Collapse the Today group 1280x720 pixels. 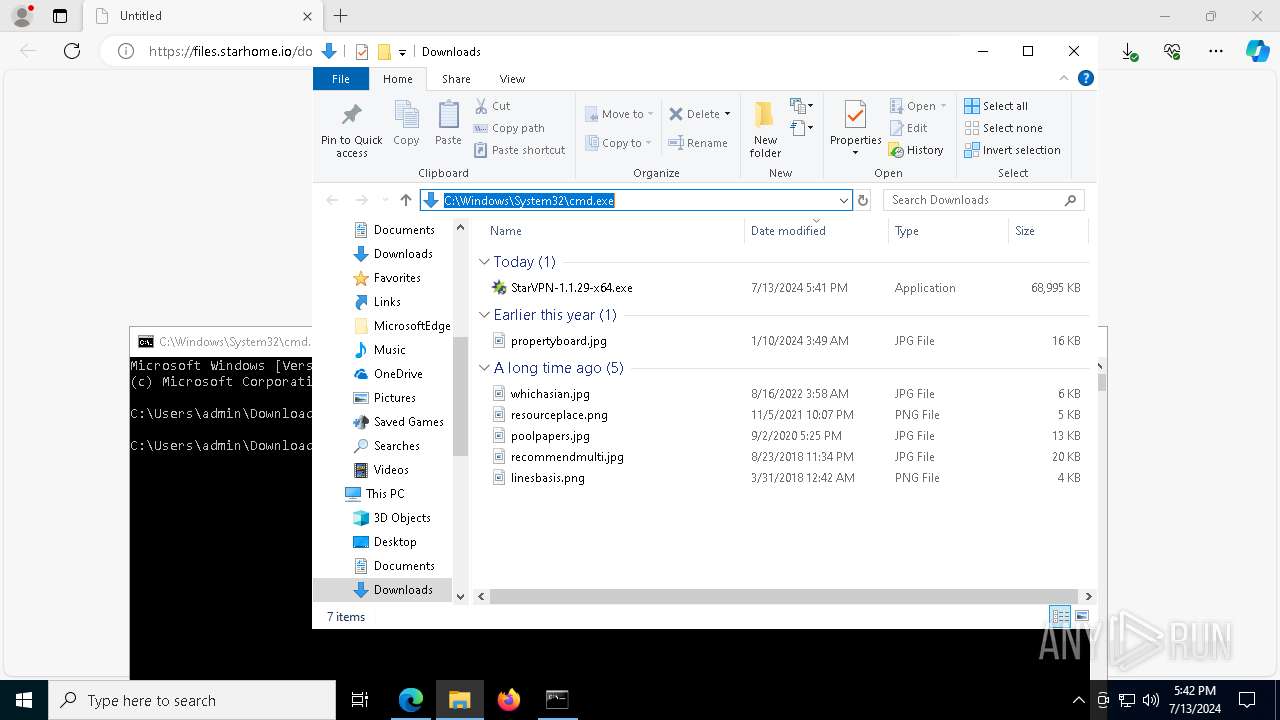pos(484,262)
